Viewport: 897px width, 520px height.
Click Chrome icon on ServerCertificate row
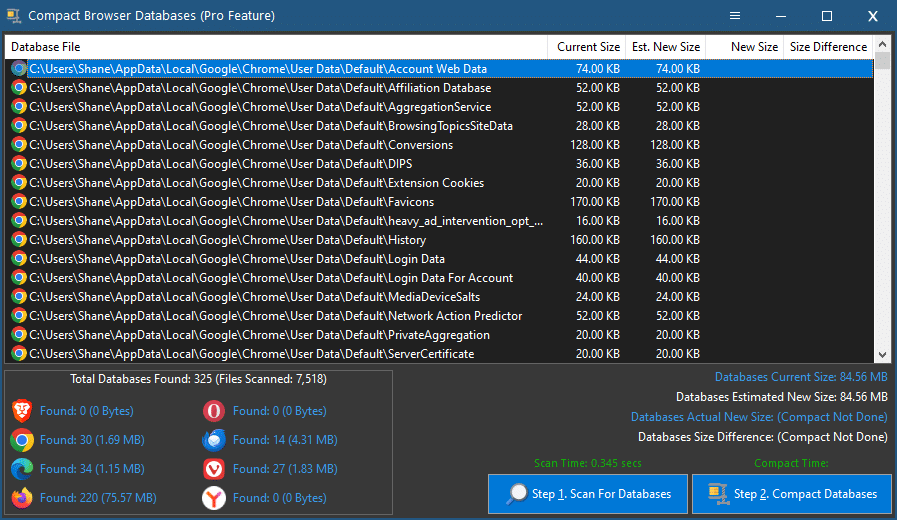pyautogui.click(x=19, y=354)
